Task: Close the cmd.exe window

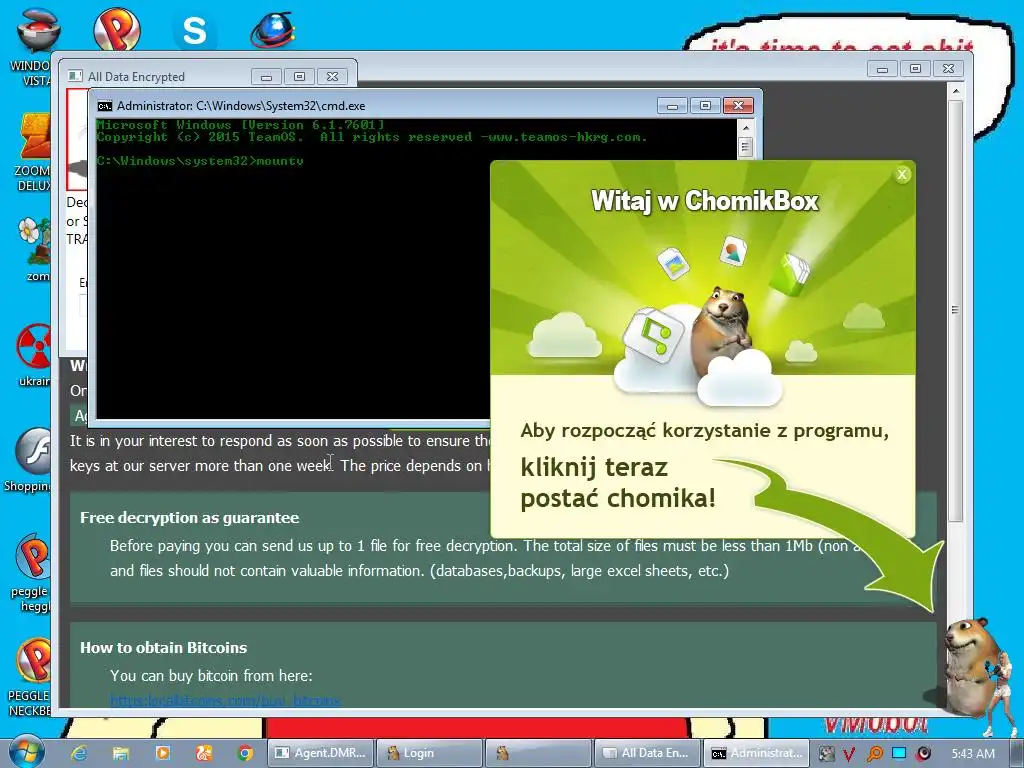Action: tap(739, 106)
